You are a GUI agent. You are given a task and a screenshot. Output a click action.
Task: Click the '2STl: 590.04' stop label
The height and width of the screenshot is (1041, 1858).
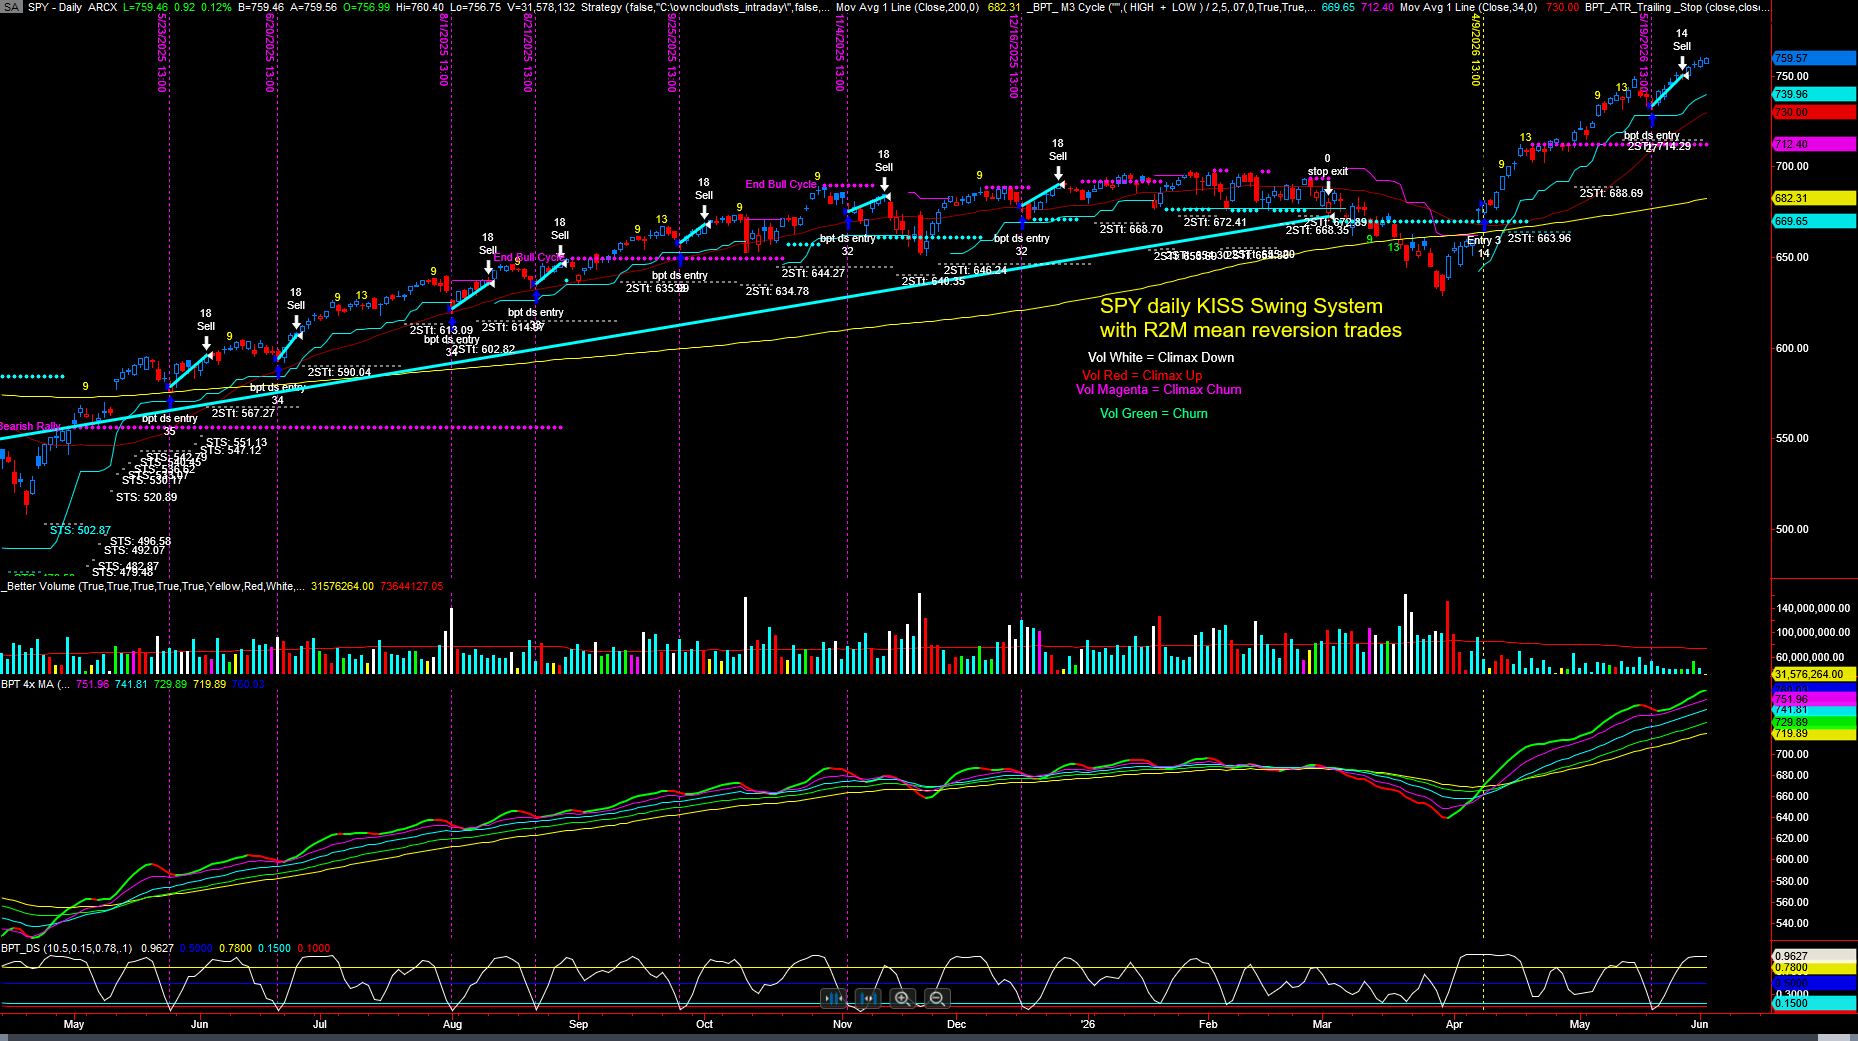pos(338,372)
